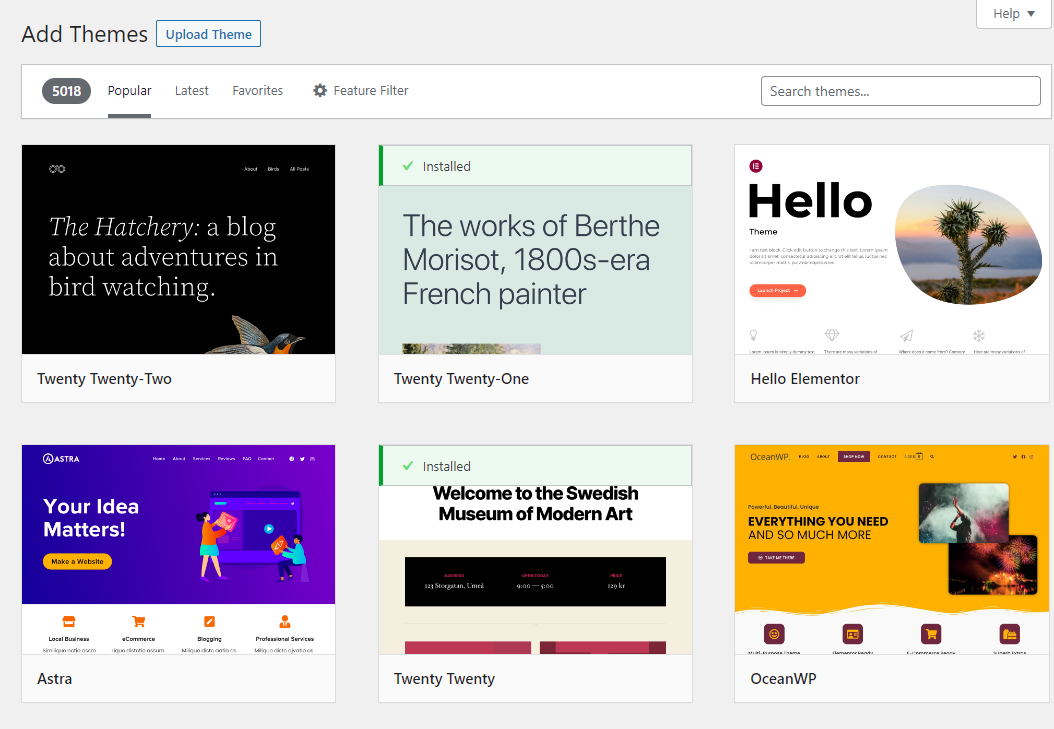Screen dimensions: 1054x729
Task: Click the paper plane icon in Hello Elementor preview
Action: click(907, 335)
